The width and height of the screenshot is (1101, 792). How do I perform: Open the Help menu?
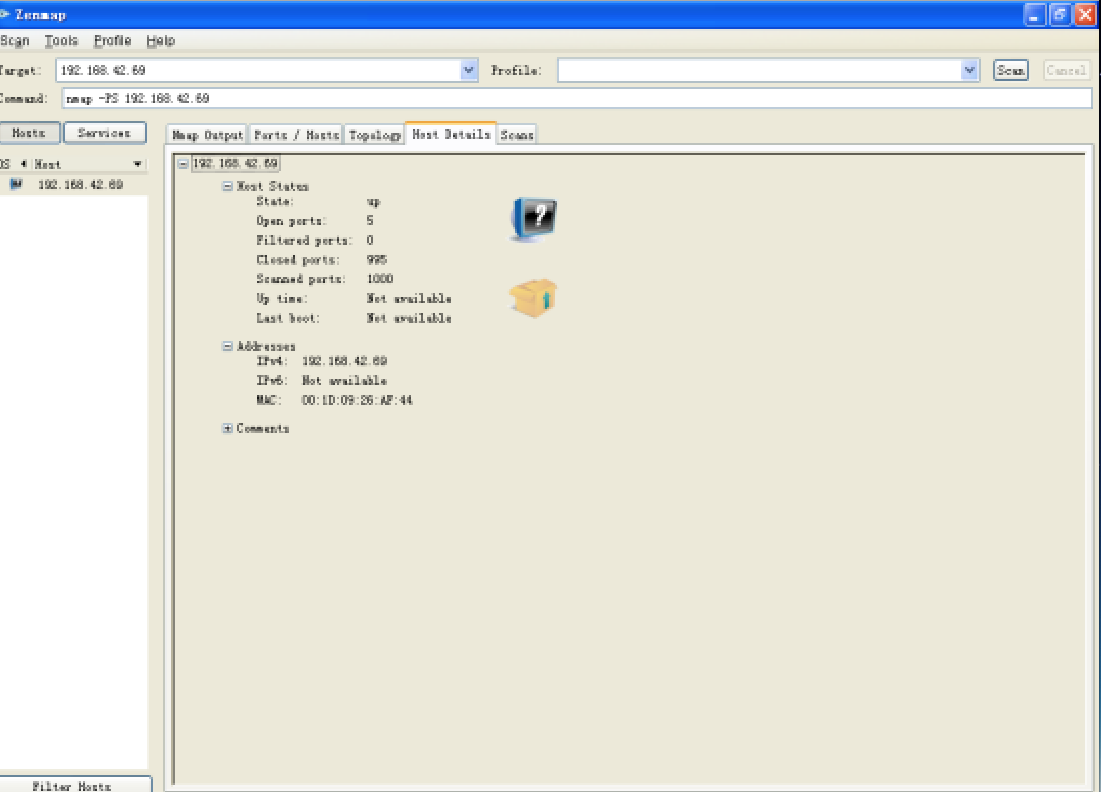161,41
